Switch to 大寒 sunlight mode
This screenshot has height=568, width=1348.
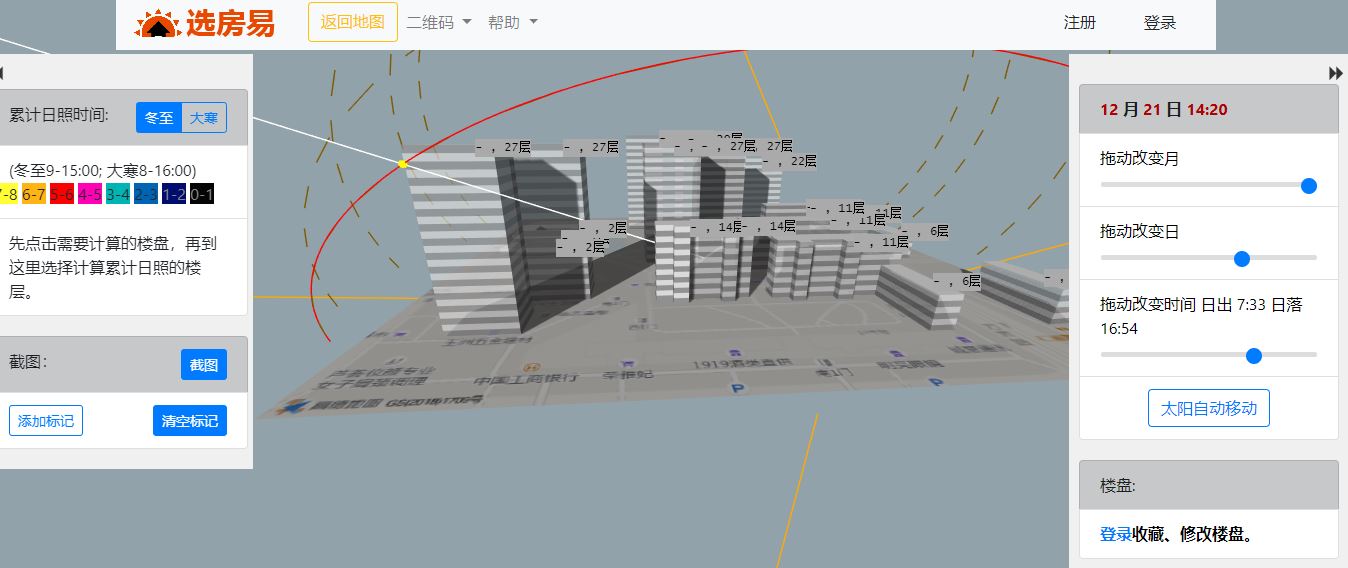coord(204,118)
